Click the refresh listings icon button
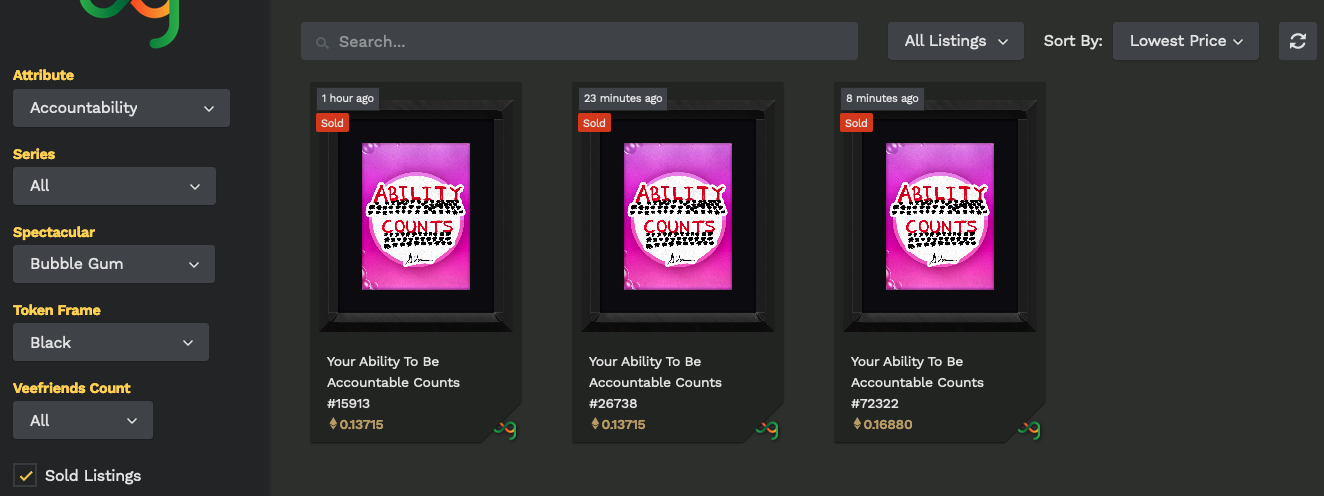Image resolution: width=1324 pixels, height=496 pixels. [x=1297, y=41]
